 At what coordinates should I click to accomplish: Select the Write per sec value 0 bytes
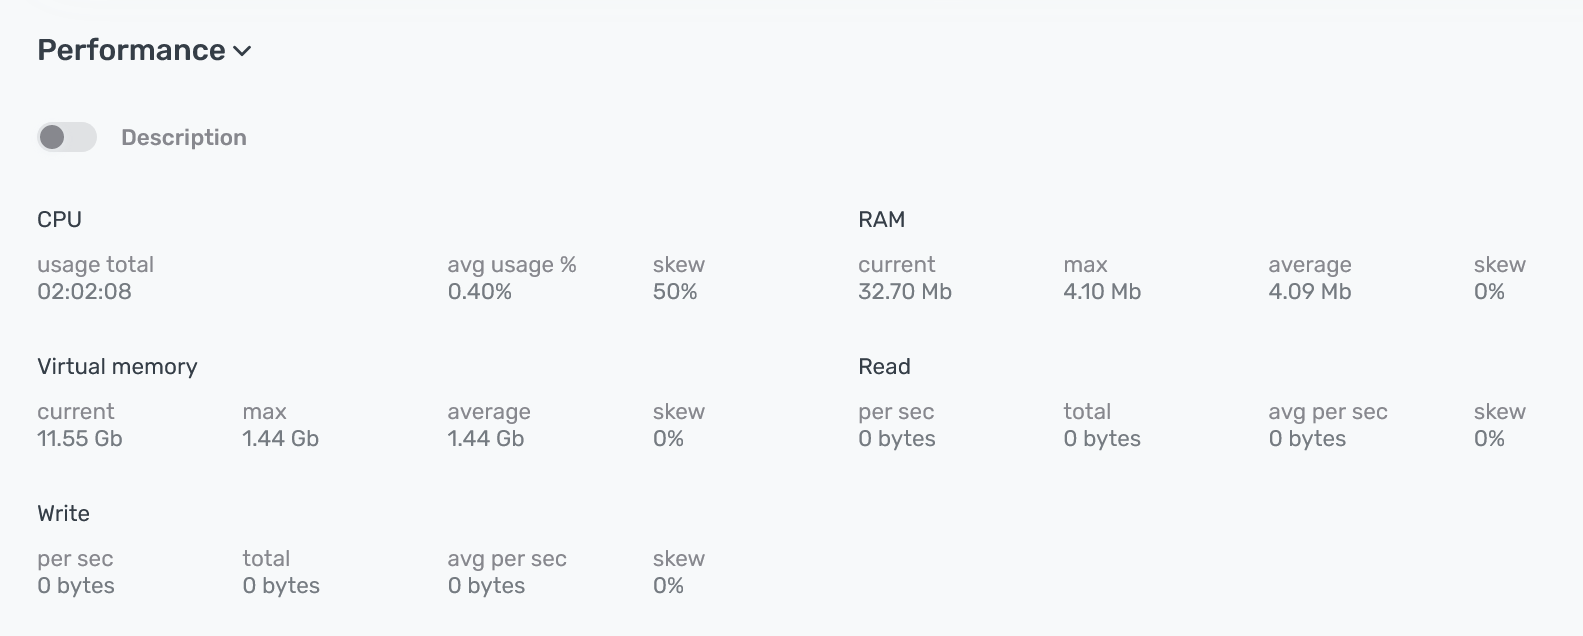[x=74, y=586]
